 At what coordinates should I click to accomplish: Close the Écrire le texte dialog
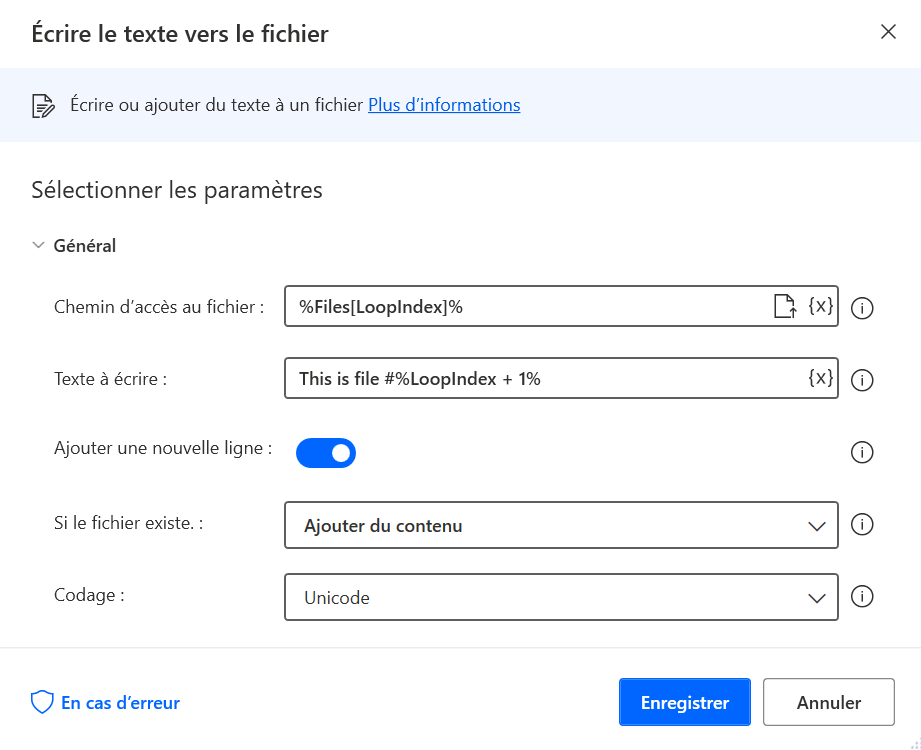click(x=888, y=31)
